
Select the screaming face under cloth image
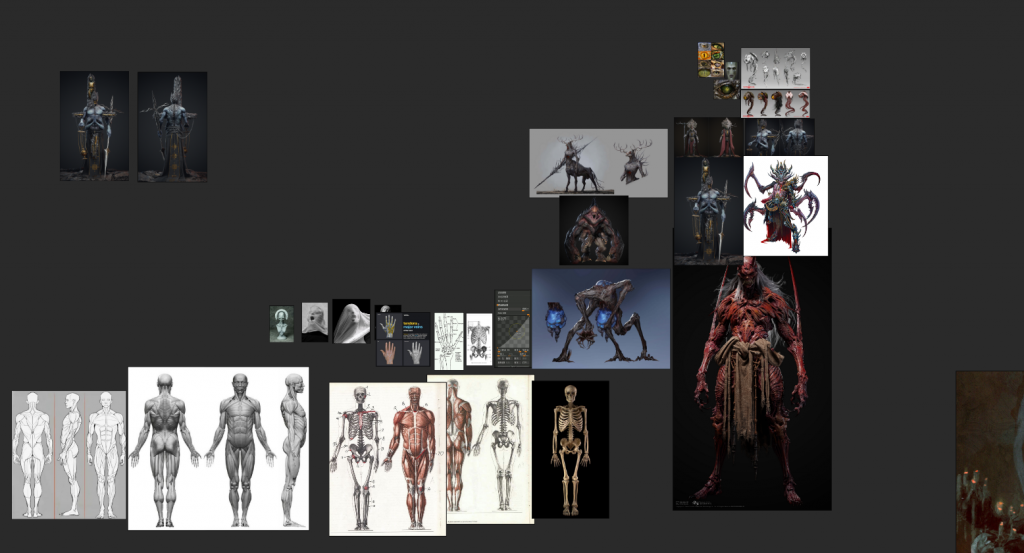315,322
